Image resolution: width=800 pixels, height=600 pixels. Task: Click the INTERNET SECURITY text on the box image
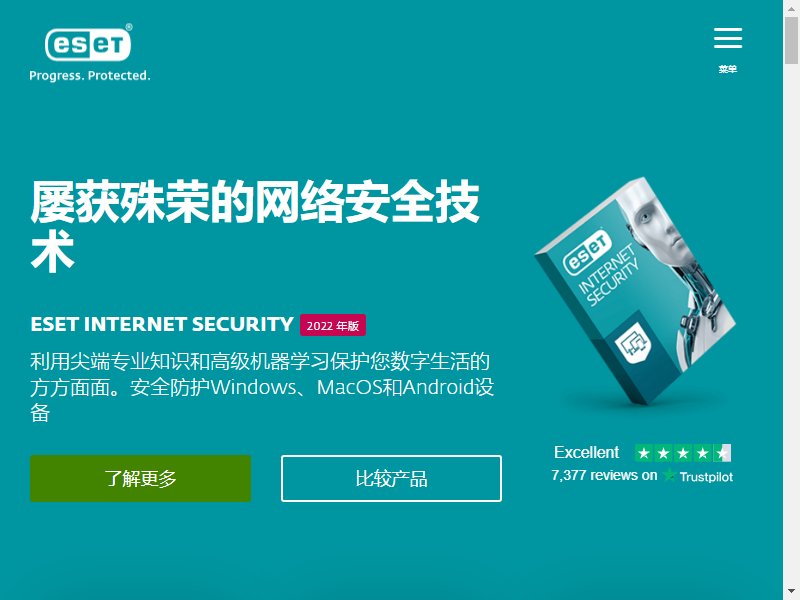[609, 276]
